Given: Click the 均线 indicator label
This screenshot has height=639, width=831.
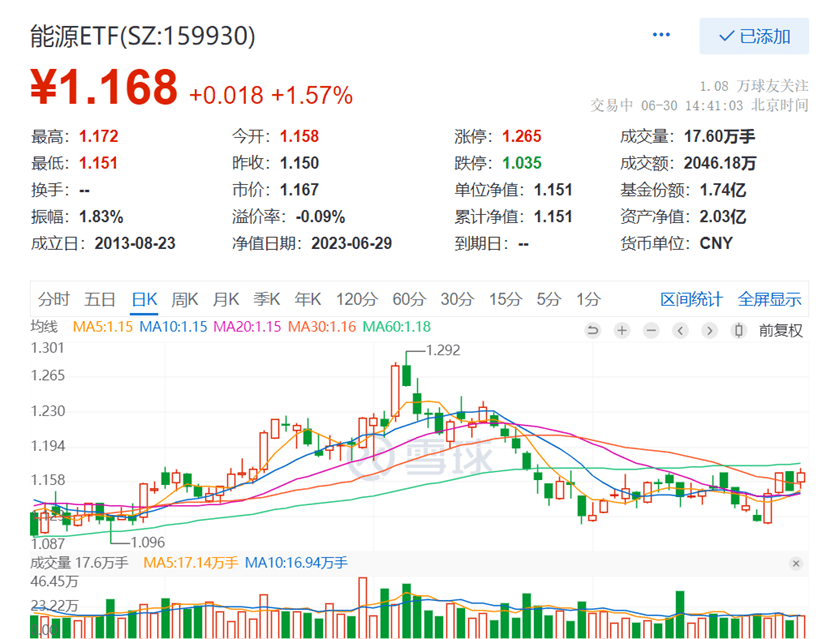Looking at the screenshot, I should (44, 326).
